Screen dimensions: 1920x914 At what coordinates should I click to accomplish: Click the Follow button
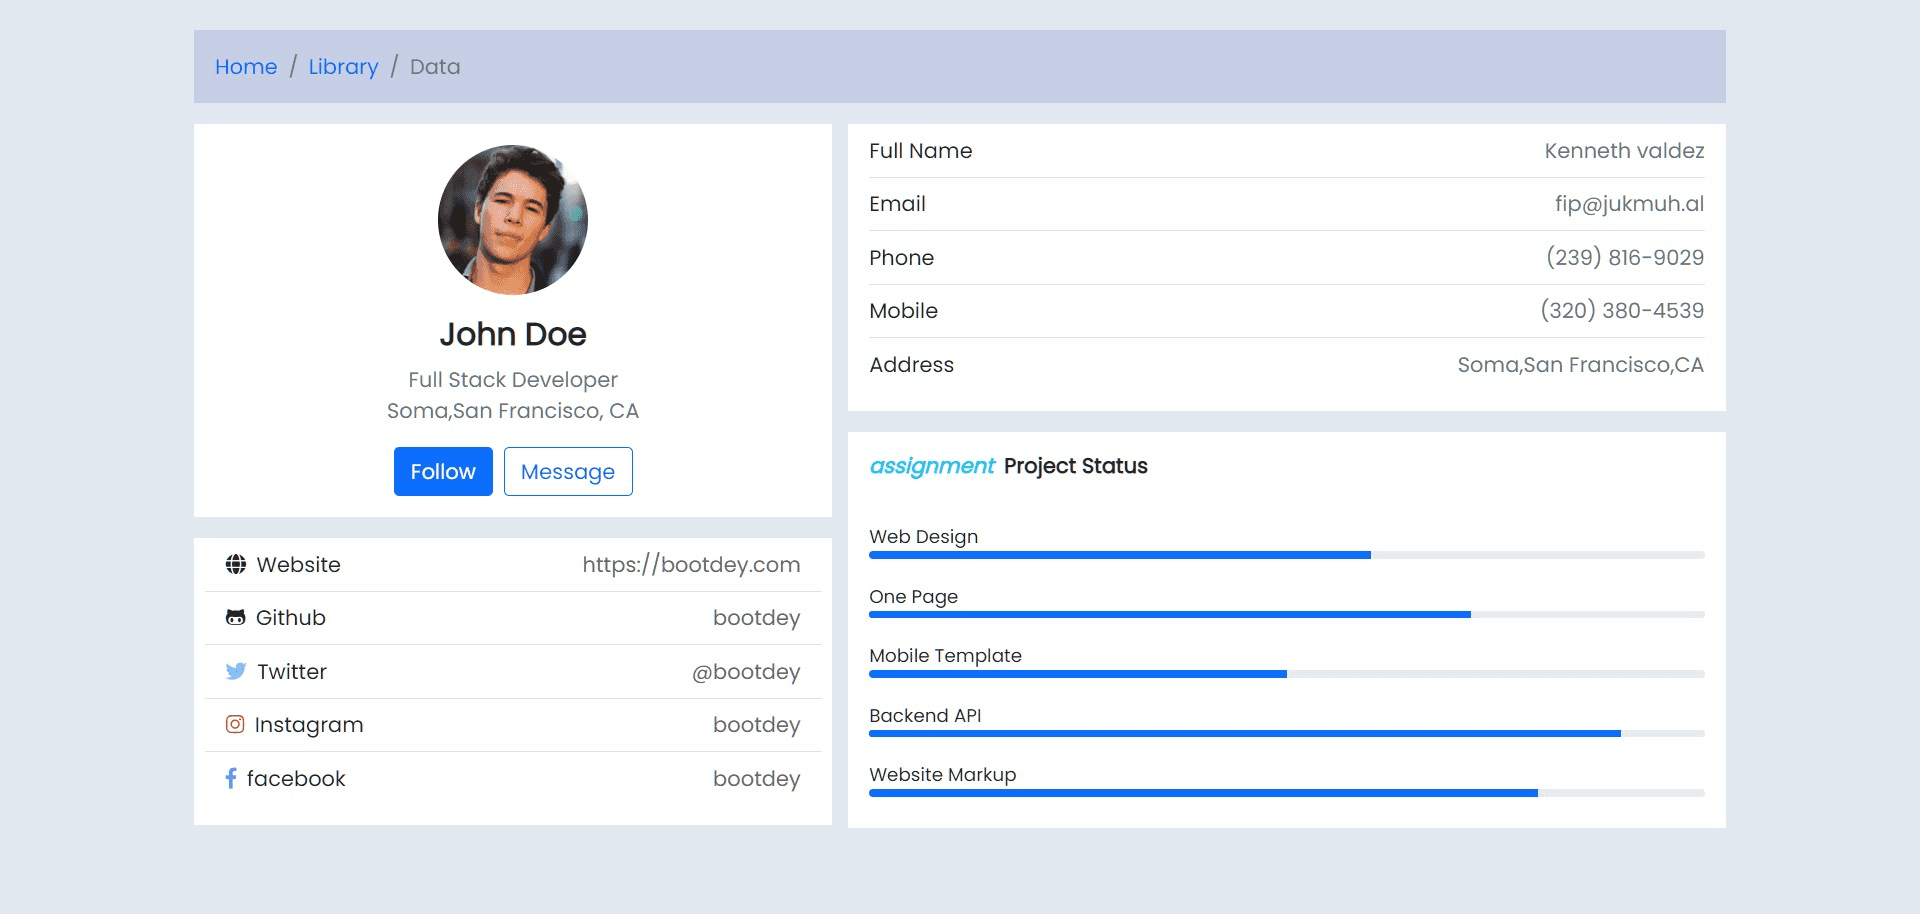442,471
